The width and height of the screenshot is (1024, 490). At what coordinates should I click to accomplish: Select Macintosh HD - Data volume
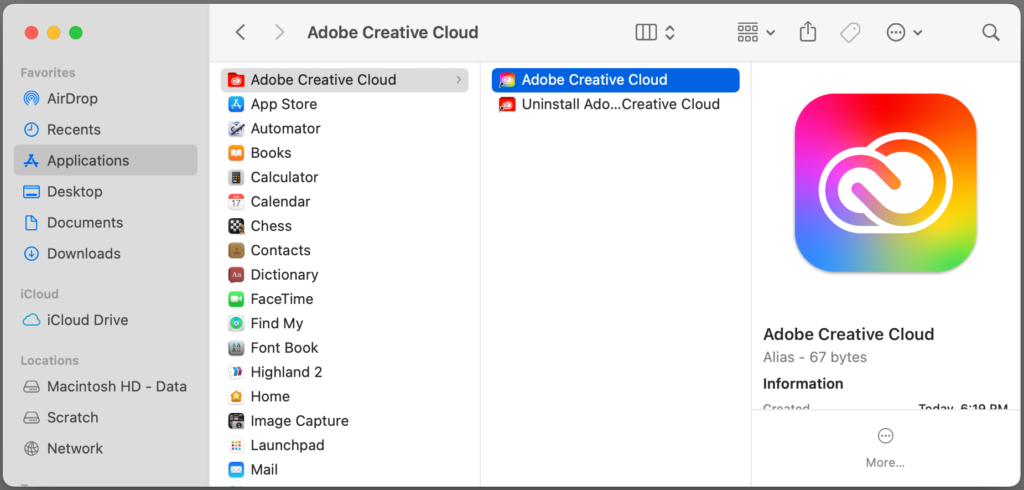coord(104,386)
